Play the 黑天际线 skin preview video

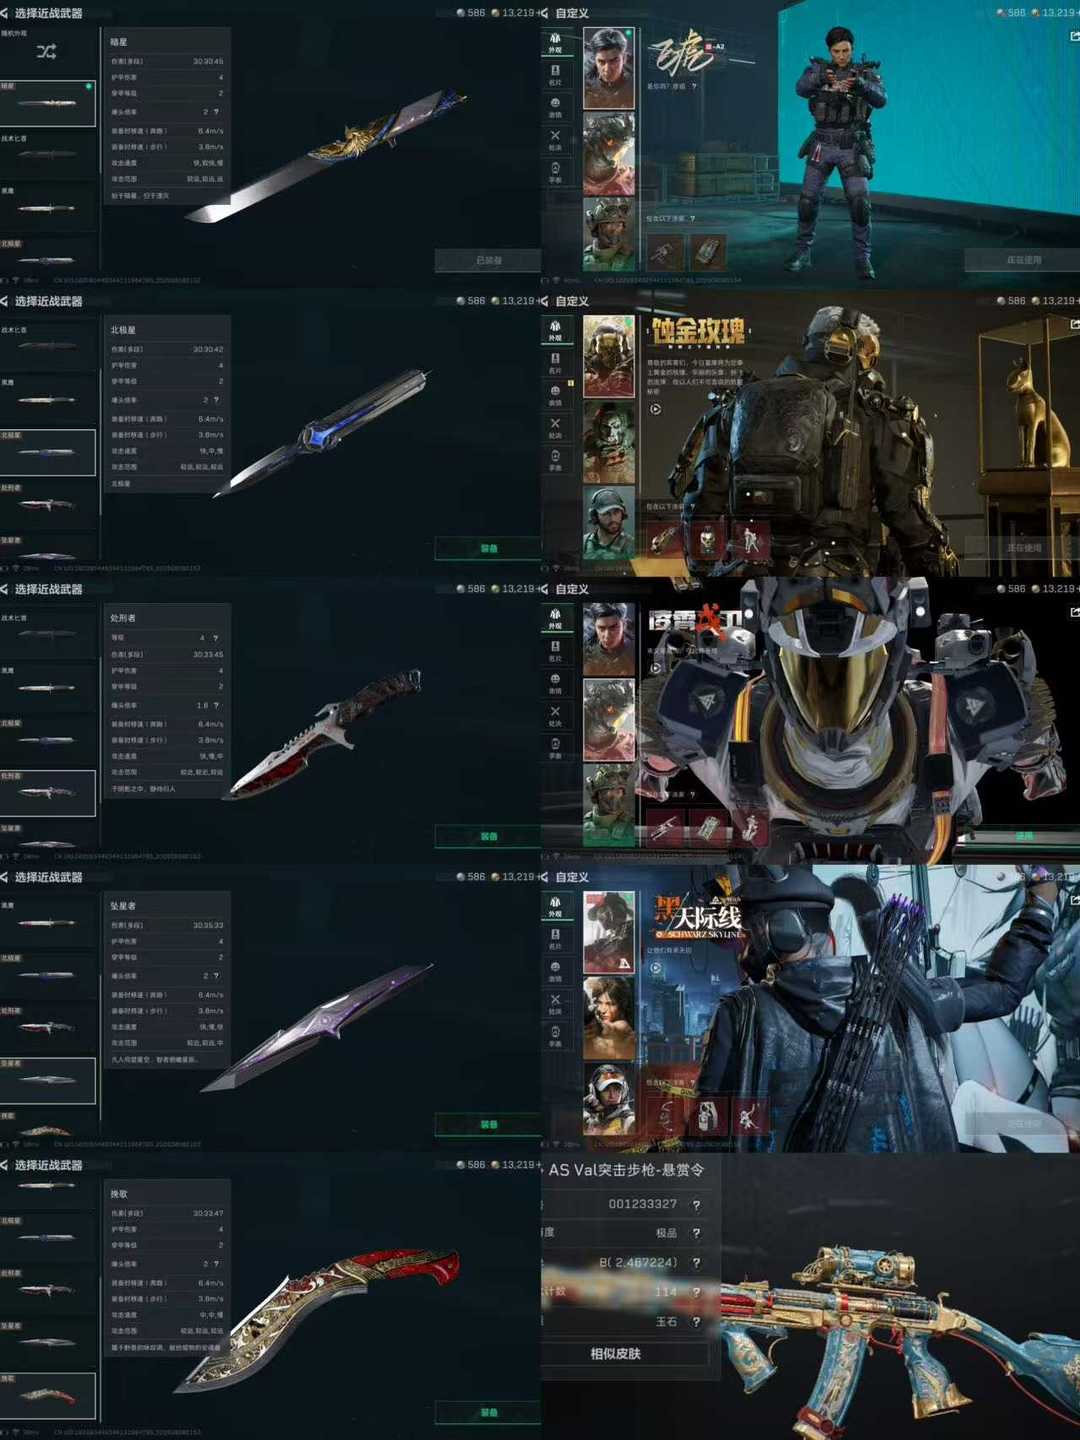point(655,968)
